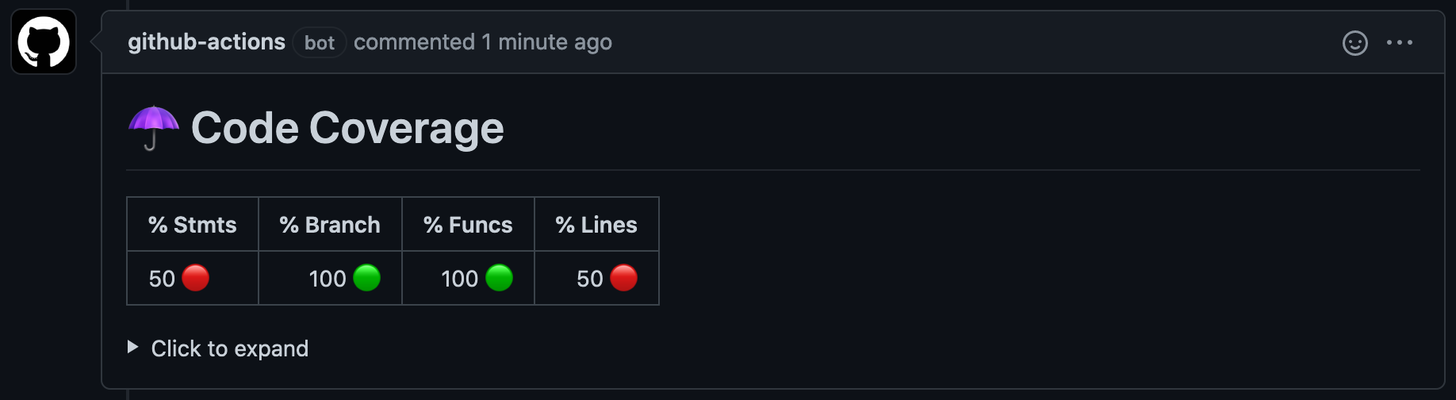Click the red circle under % Lines

[624, 278]
